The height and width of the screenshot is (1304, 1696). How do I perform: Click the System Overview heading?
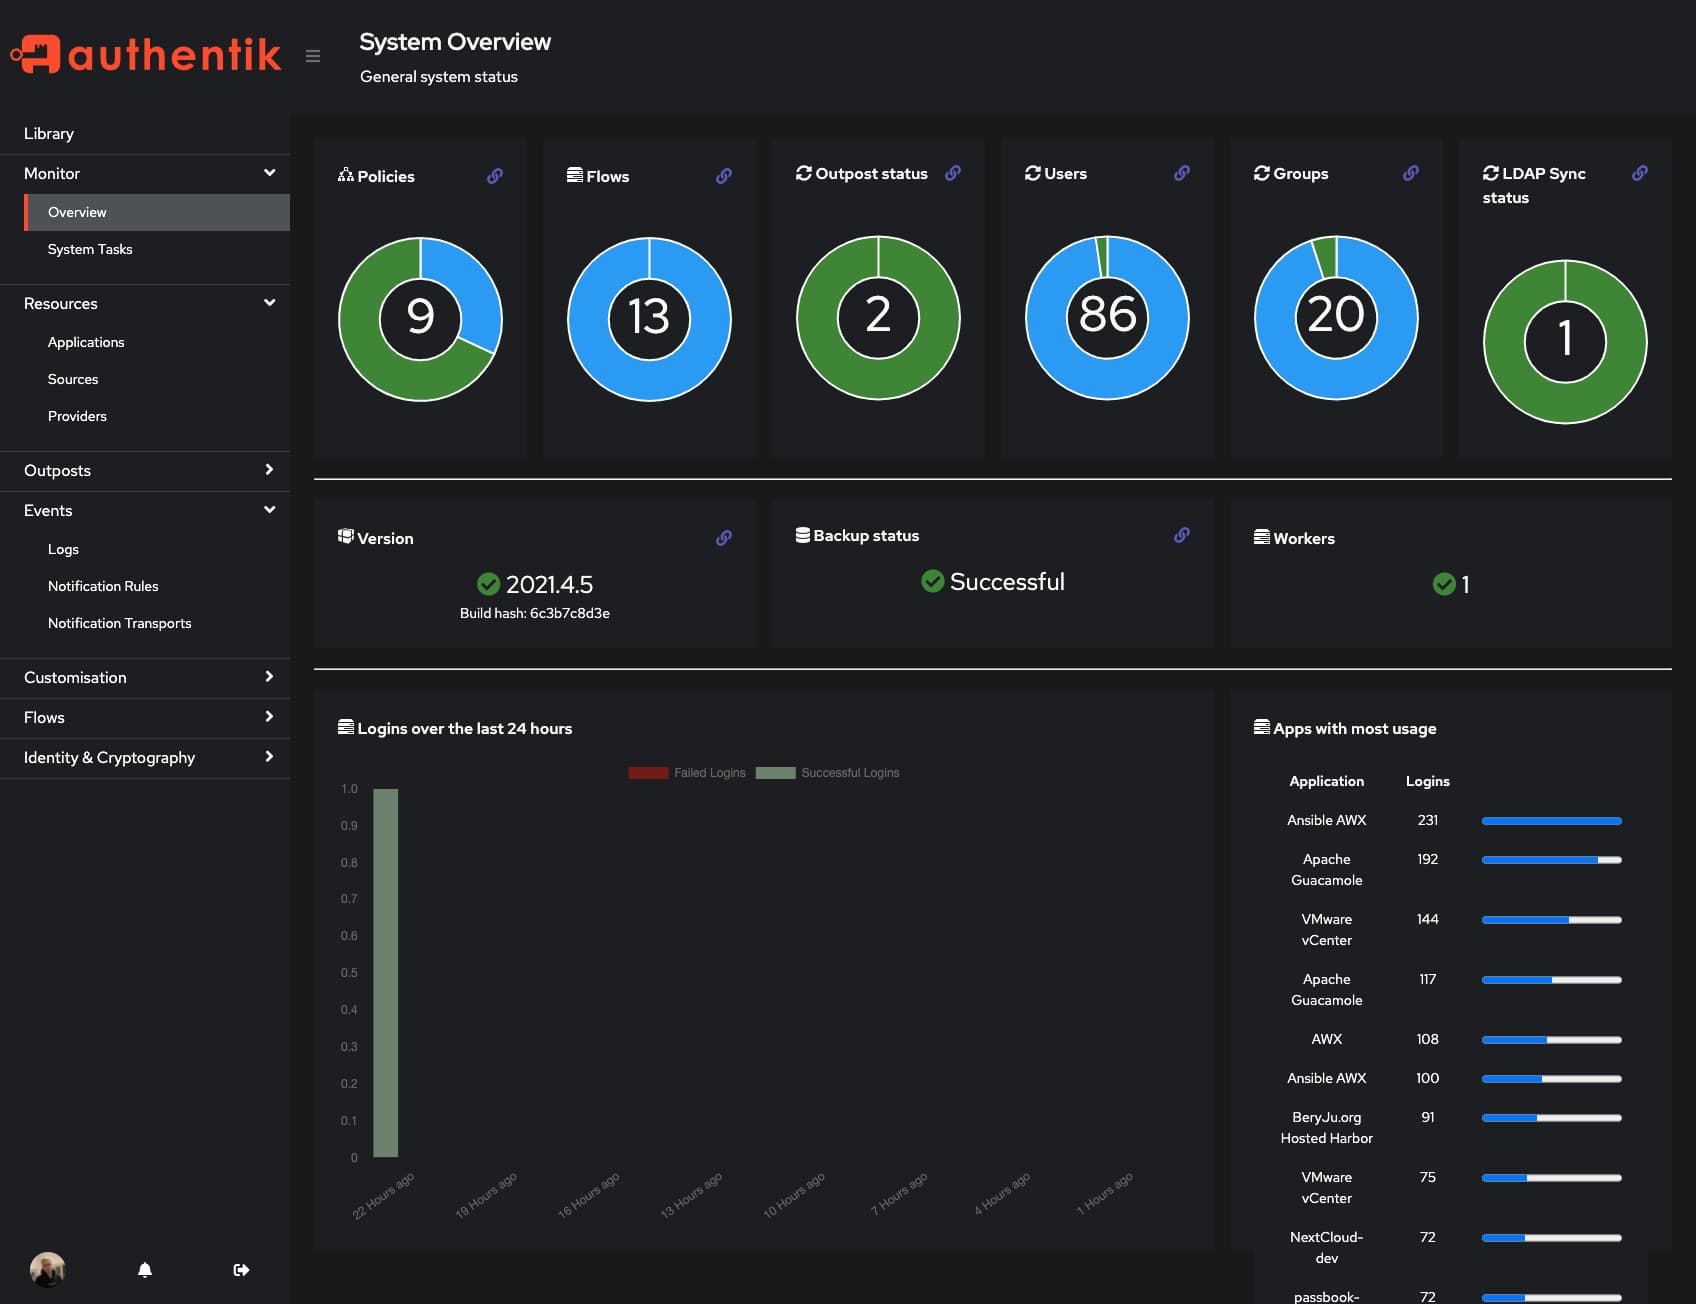pos(455,42)
